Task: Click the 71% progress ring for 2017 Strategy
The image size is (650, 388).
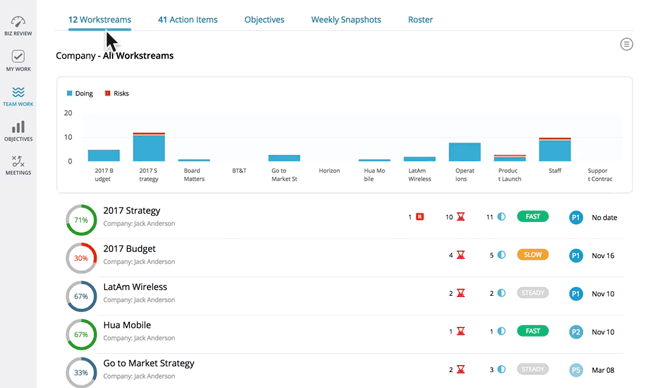Action: (81, 220)
